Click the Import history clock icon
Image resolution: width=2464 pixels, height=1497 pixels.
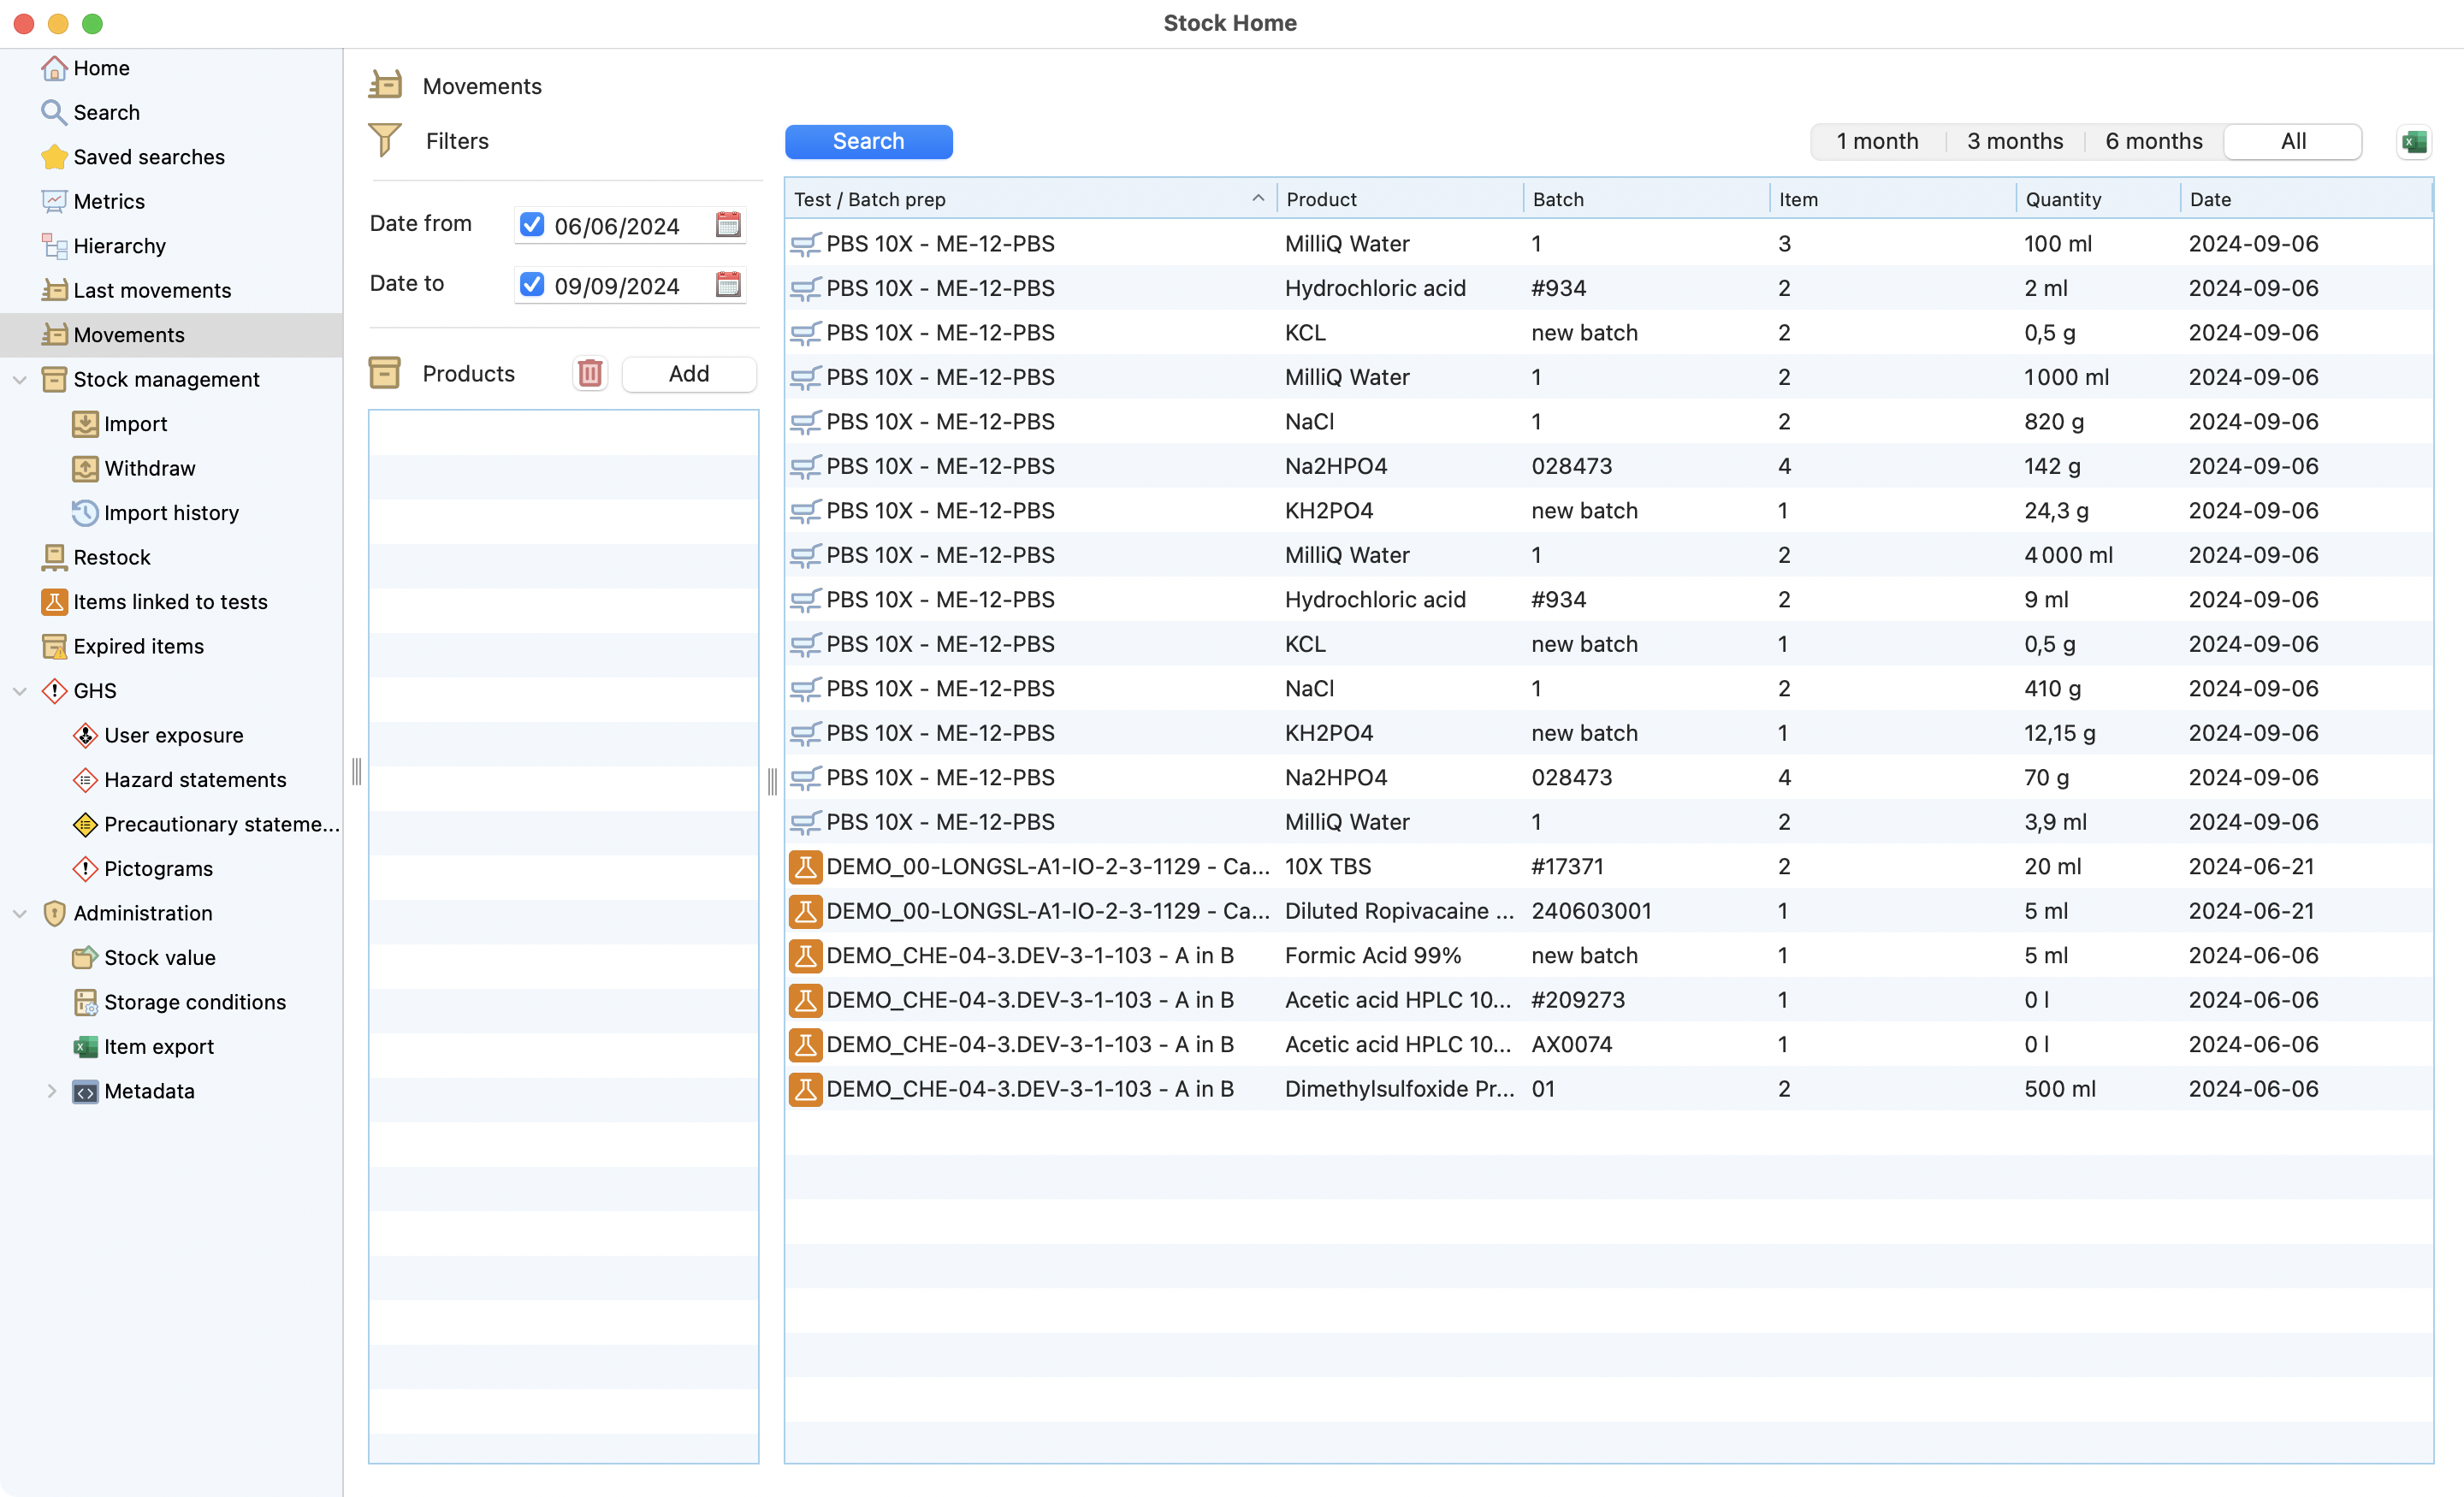(85, 513)
